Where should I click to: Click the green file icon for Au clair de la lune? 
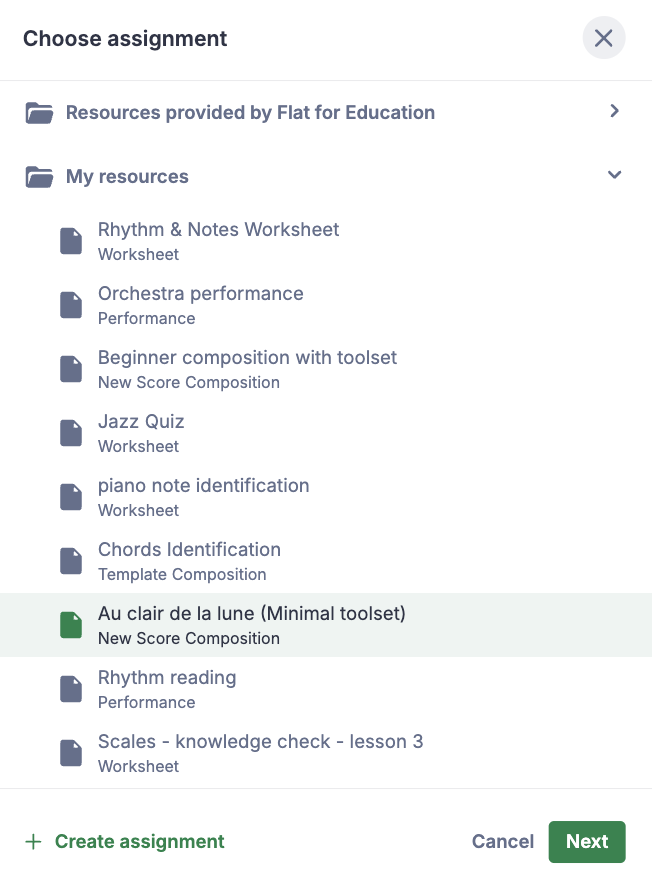(71, 625)
